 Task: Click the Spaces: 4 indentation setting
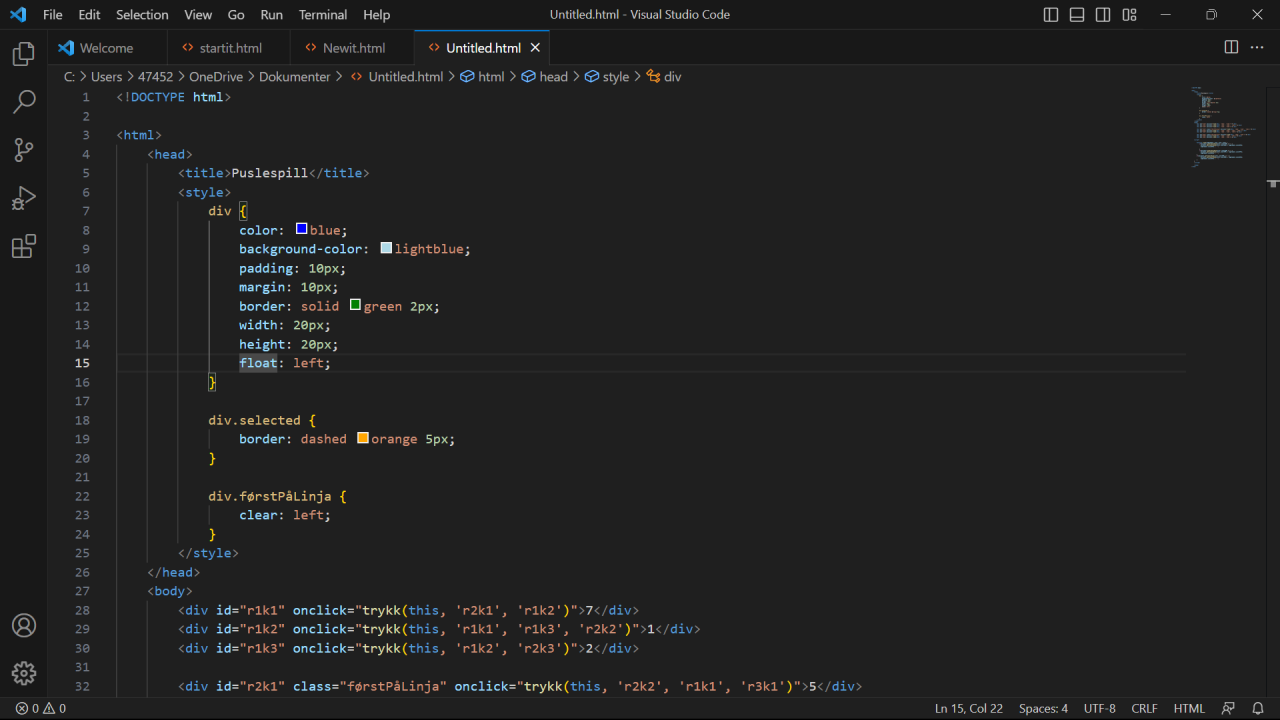pos(1043,708)
